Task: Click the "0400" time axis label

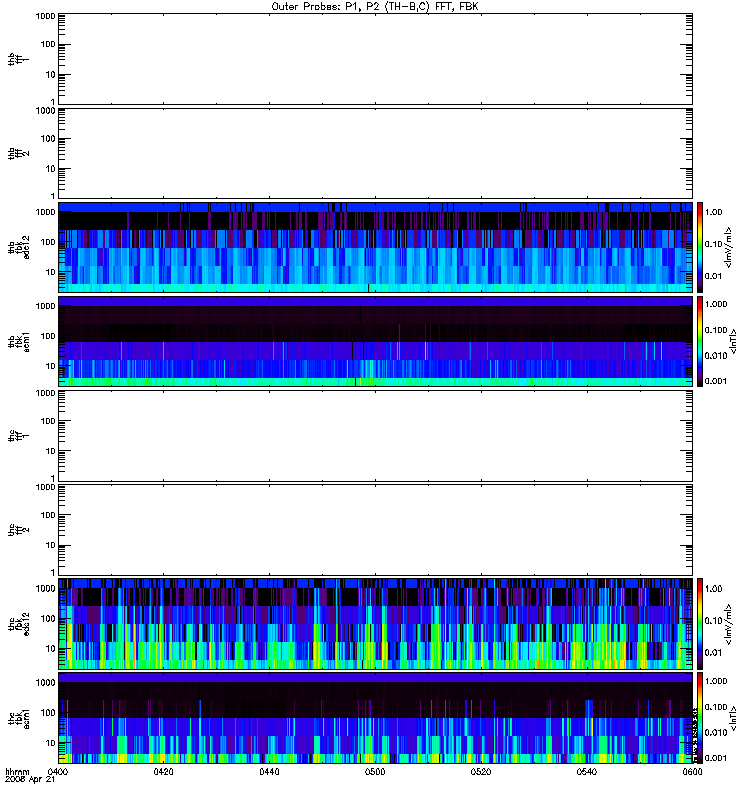Action: [58, 771]
